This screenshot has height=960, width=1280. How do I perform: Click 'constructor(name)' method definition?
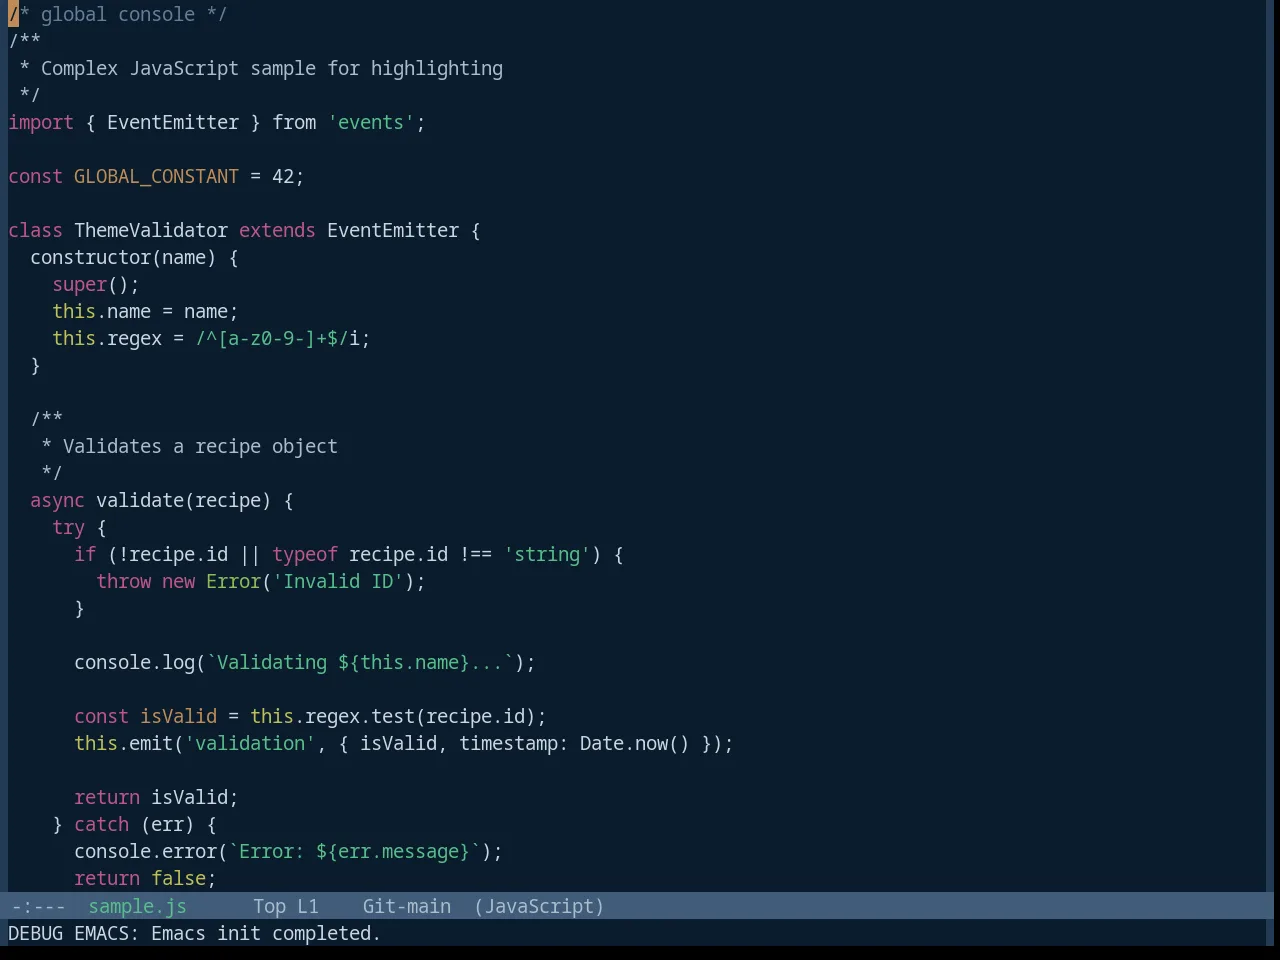[x=123, y=257]
